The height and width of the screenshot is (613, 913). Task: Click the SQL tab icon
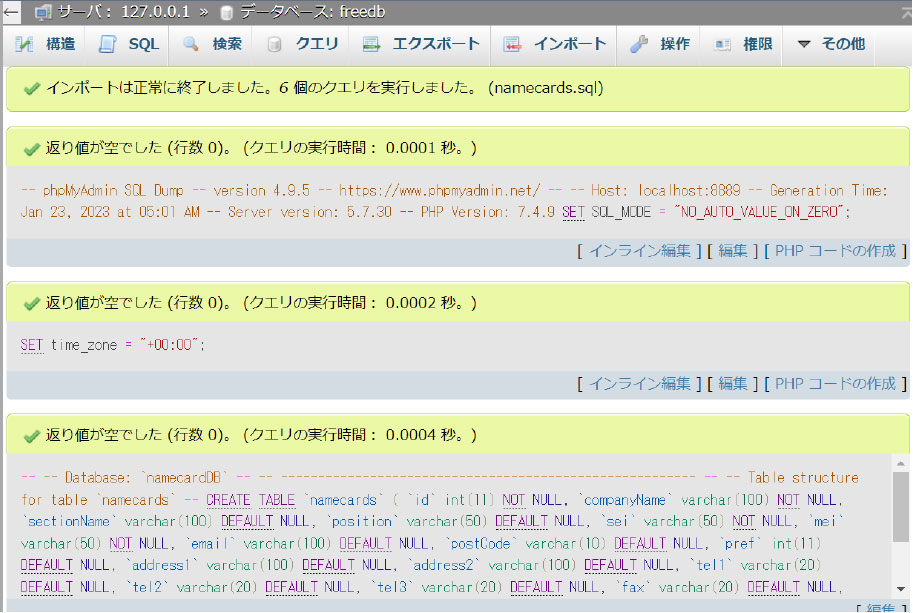107,44
